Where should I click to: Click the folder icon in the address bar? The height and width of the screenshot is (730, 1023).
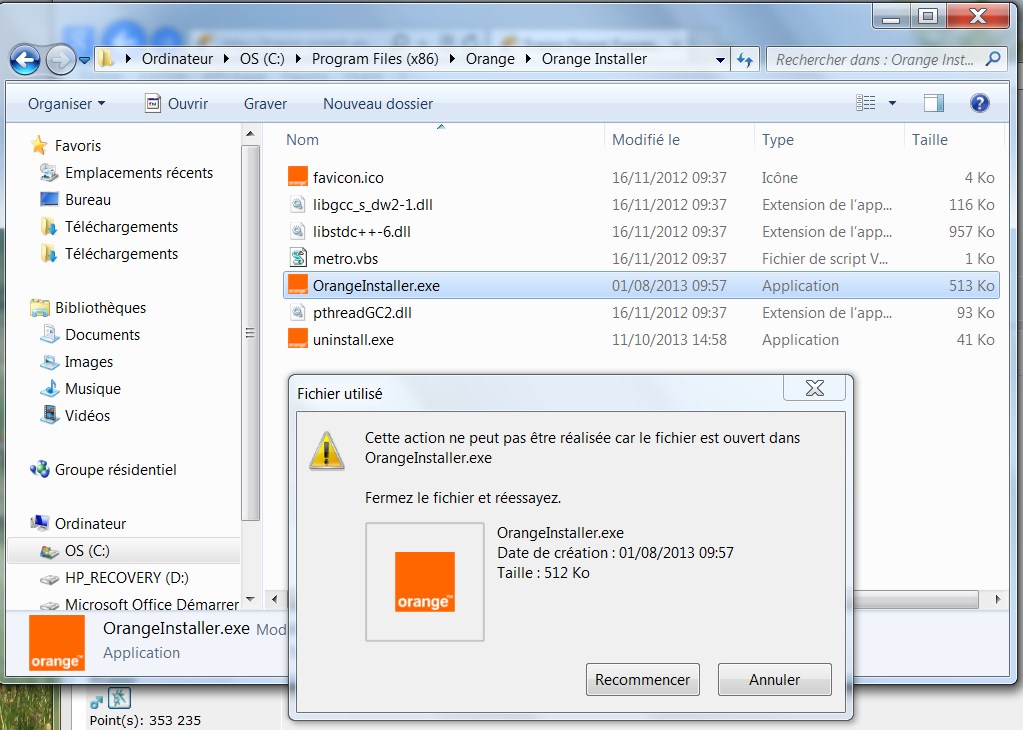click(106, 59)
